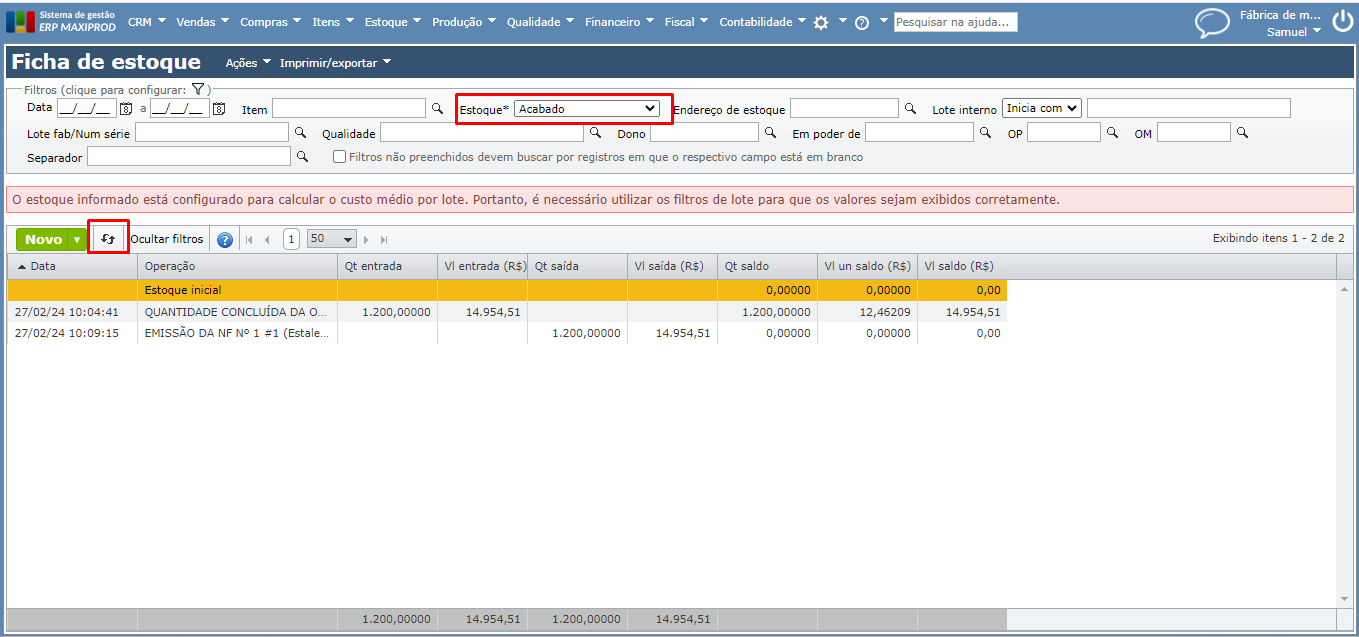Image resolution: width=1359 pixels, height=637 pixels.
Task: Go to first page of results
Action: click(x=249, y=240)
